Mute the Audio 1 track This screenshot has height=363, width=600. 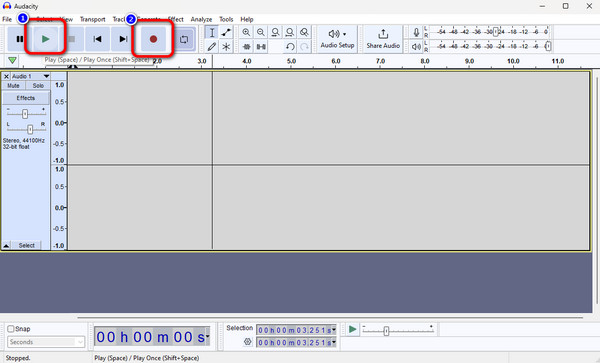[13, 86]
